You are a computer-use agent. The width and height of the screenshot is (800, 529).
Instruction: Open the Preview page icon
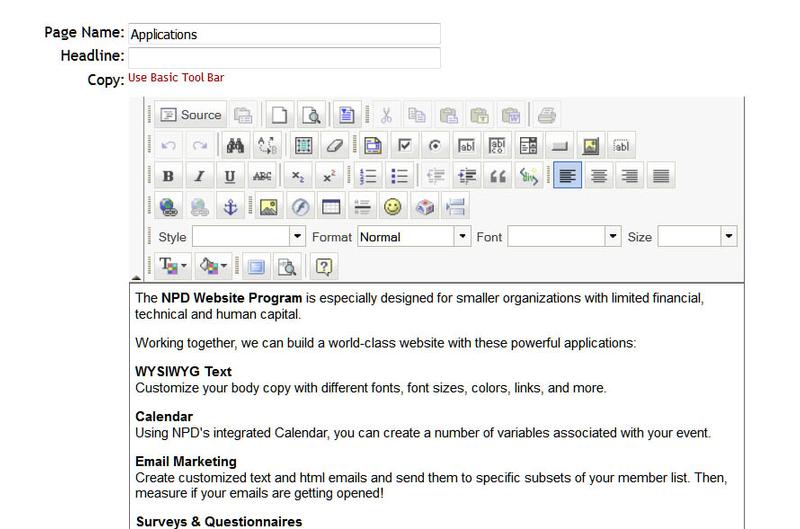coord(310,115)
